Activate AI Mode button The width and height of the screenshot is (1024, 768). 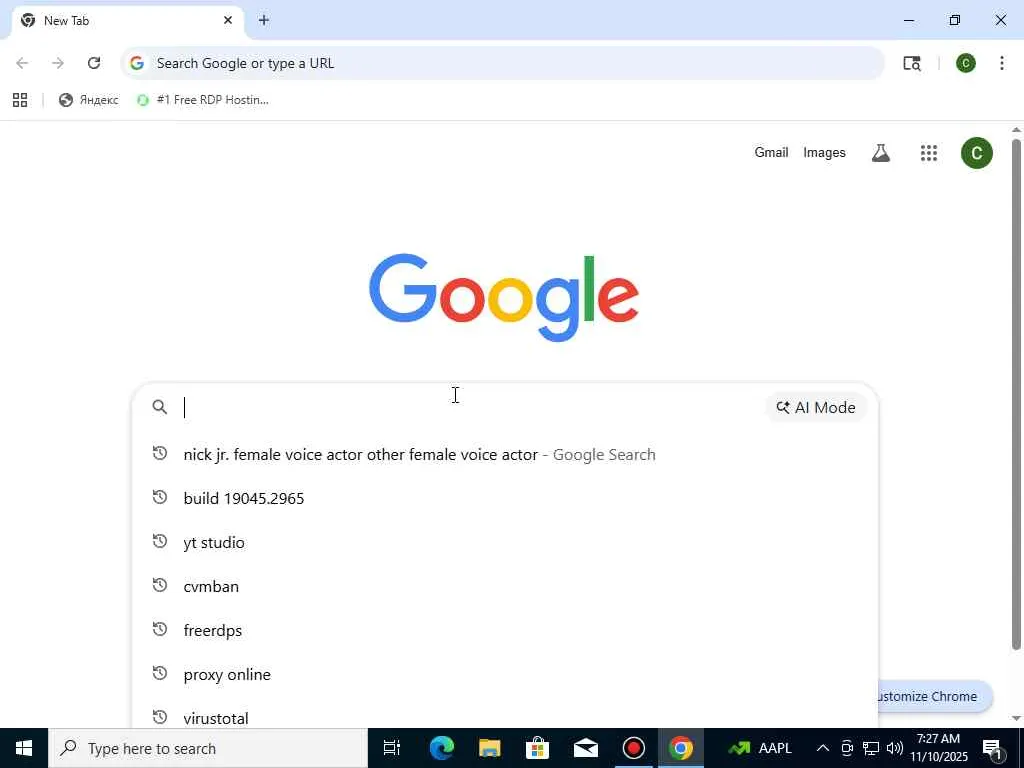coord(816,408)
